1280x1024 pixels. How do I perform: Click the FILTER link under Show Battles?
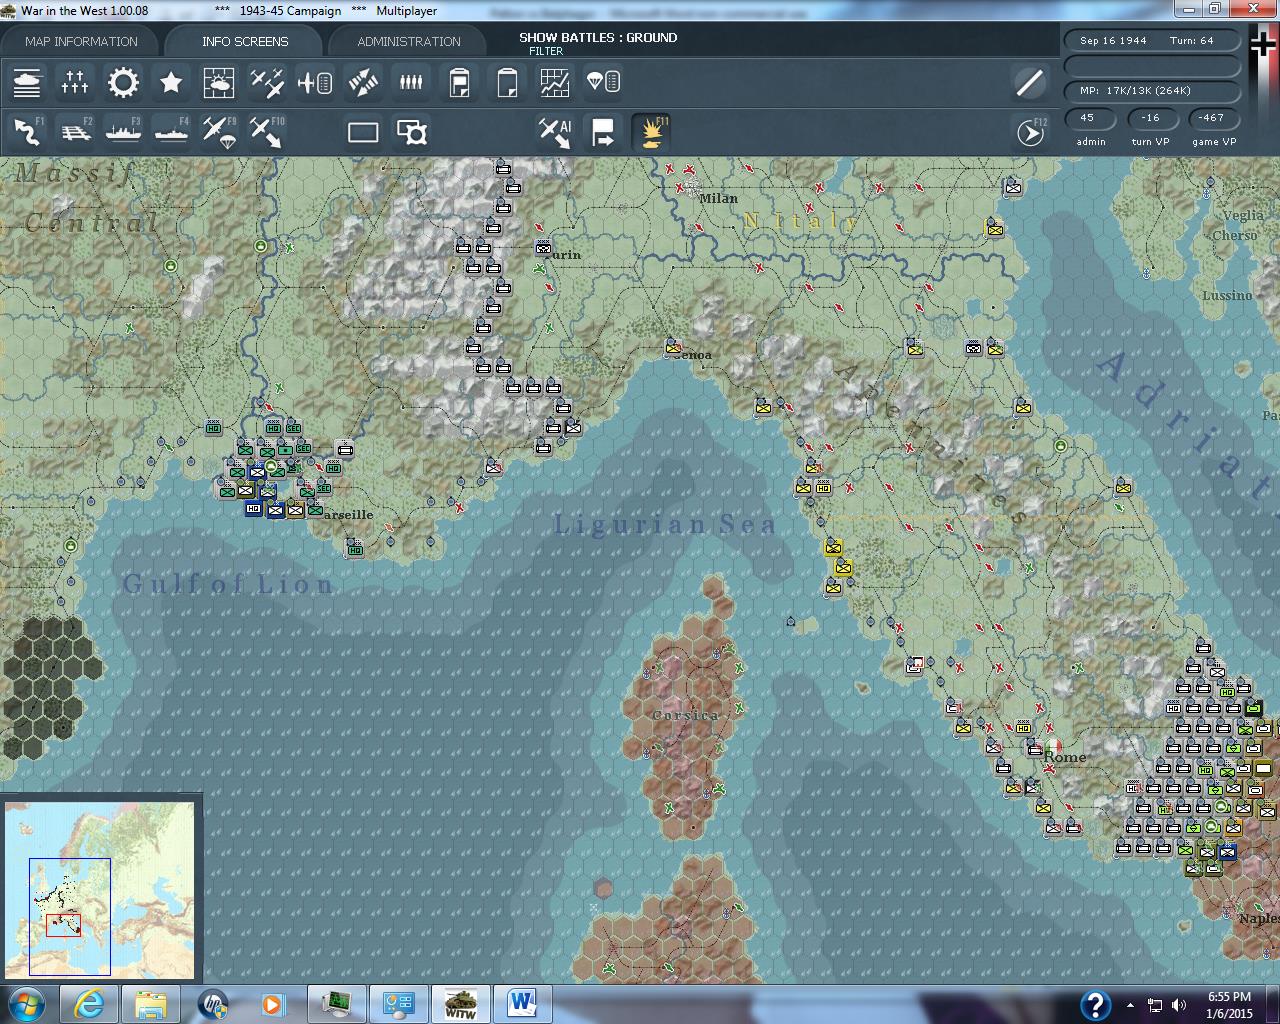tap(546, 51)
